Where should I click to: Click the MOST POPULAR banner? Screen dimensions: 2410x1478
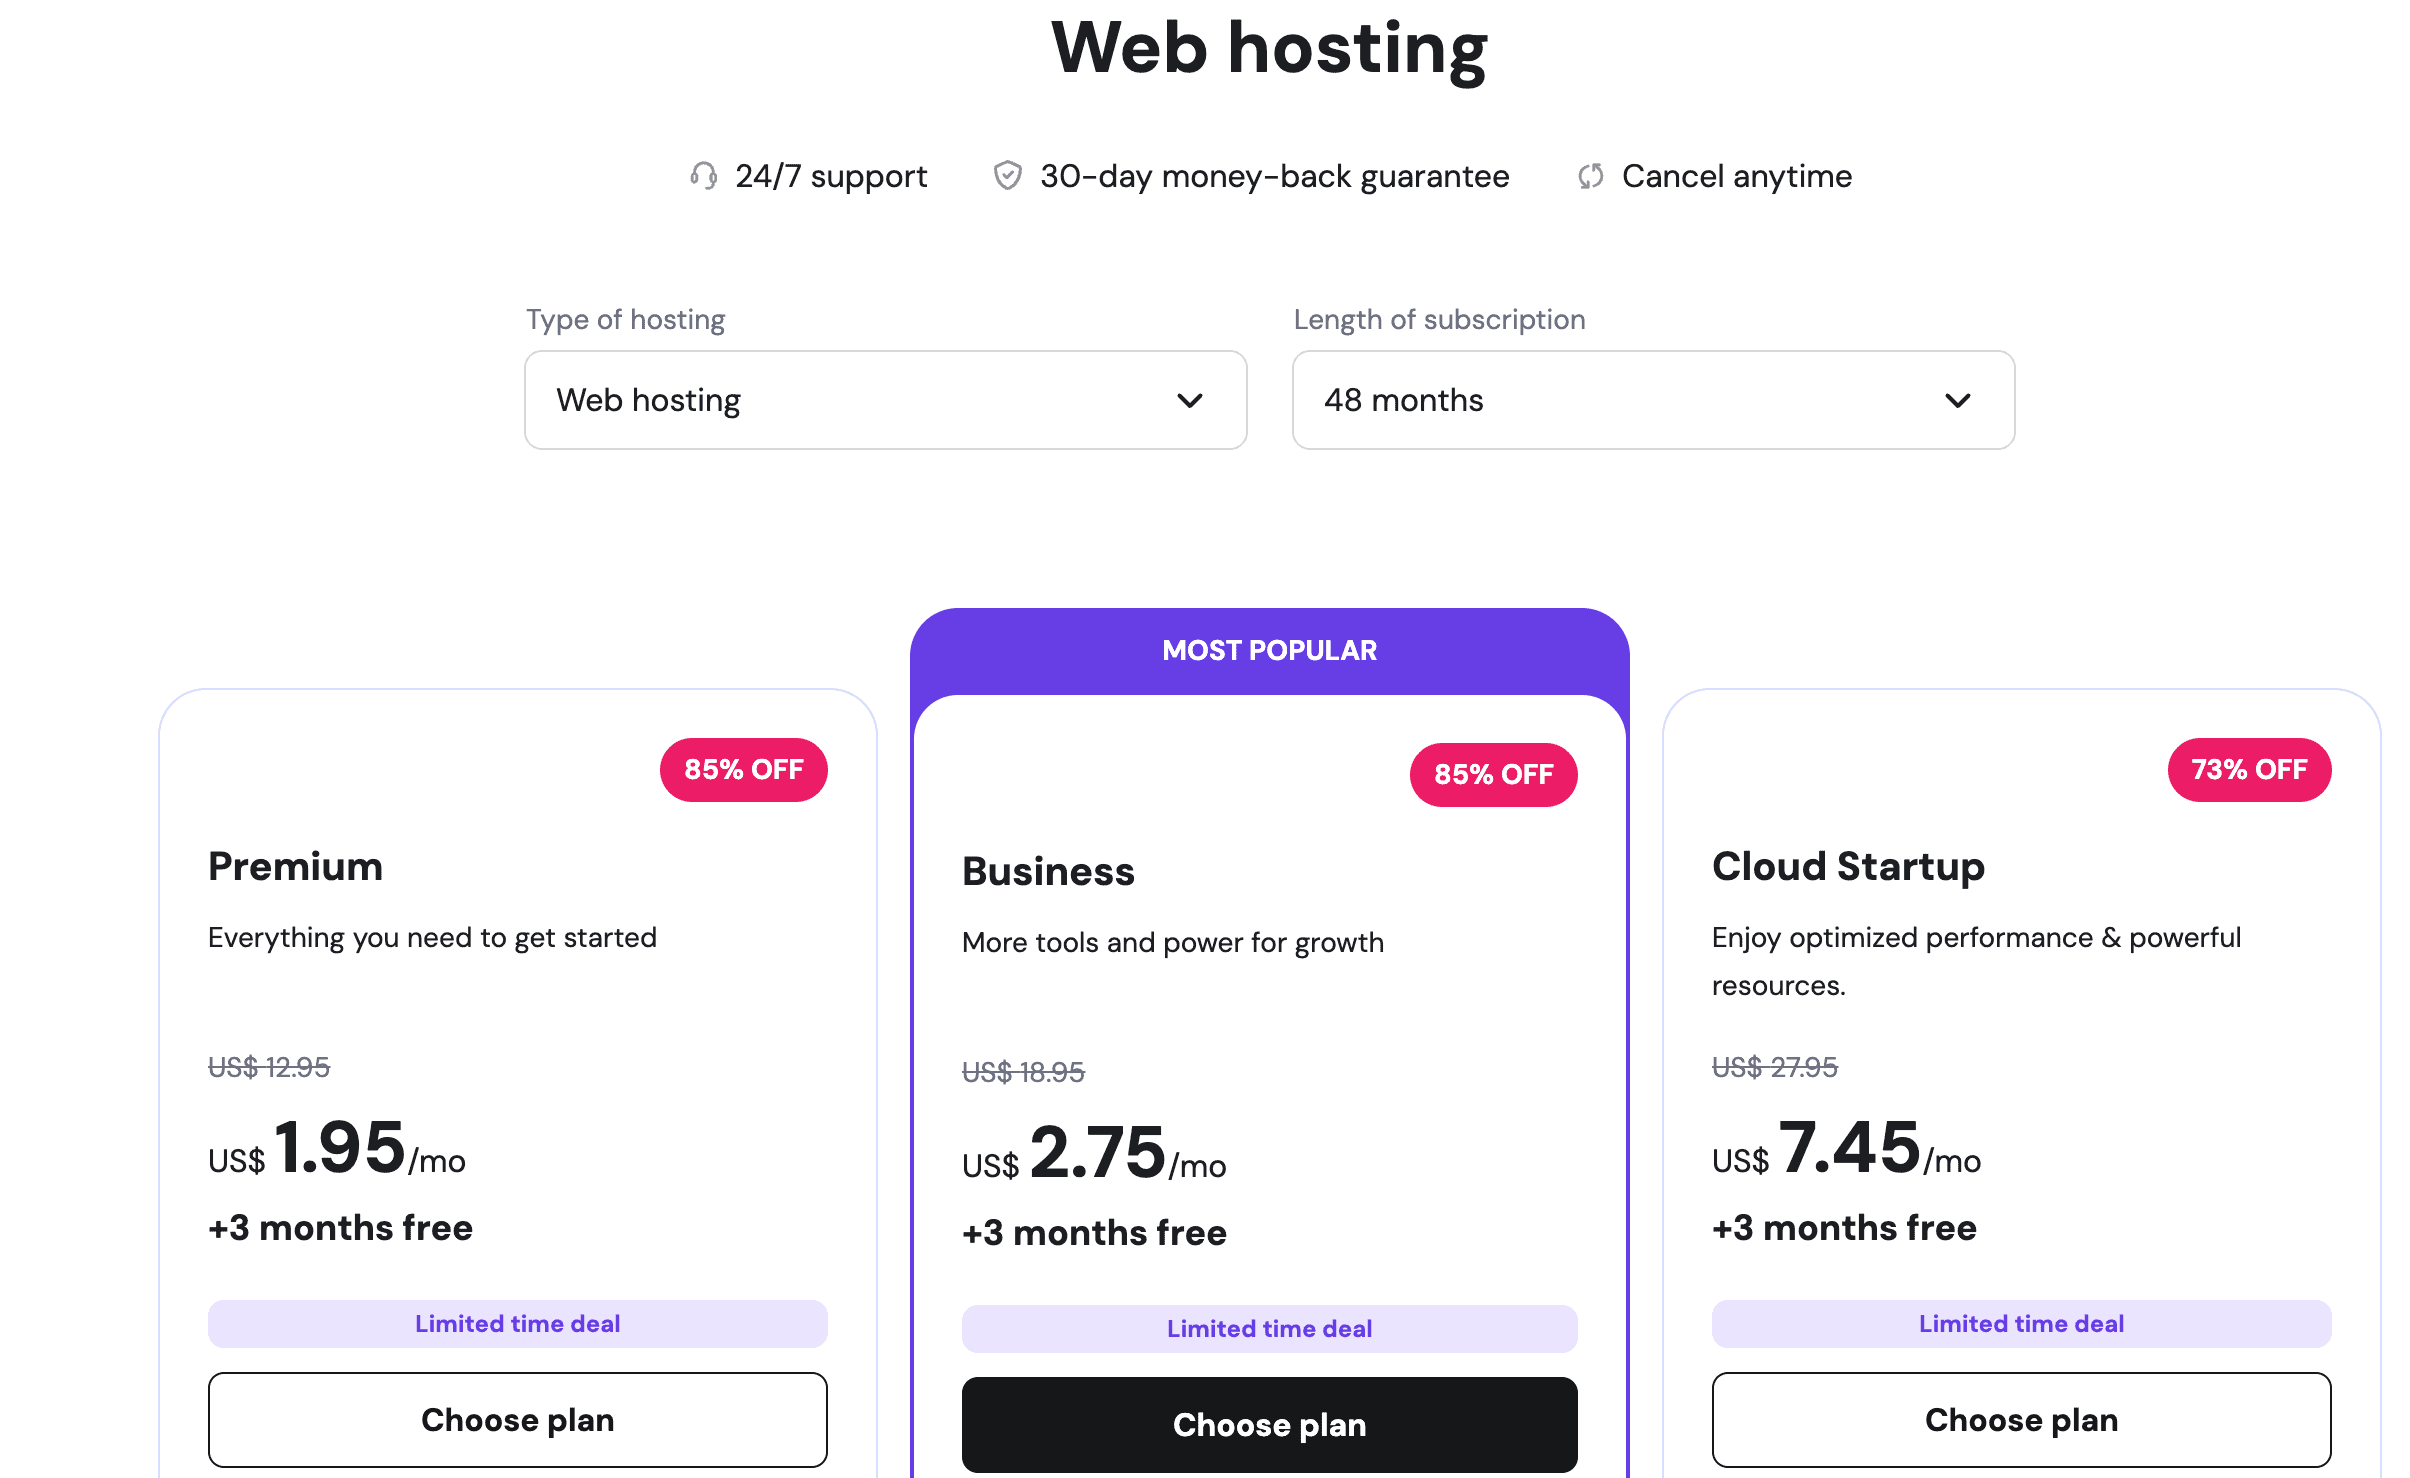tap(1269, 649)
